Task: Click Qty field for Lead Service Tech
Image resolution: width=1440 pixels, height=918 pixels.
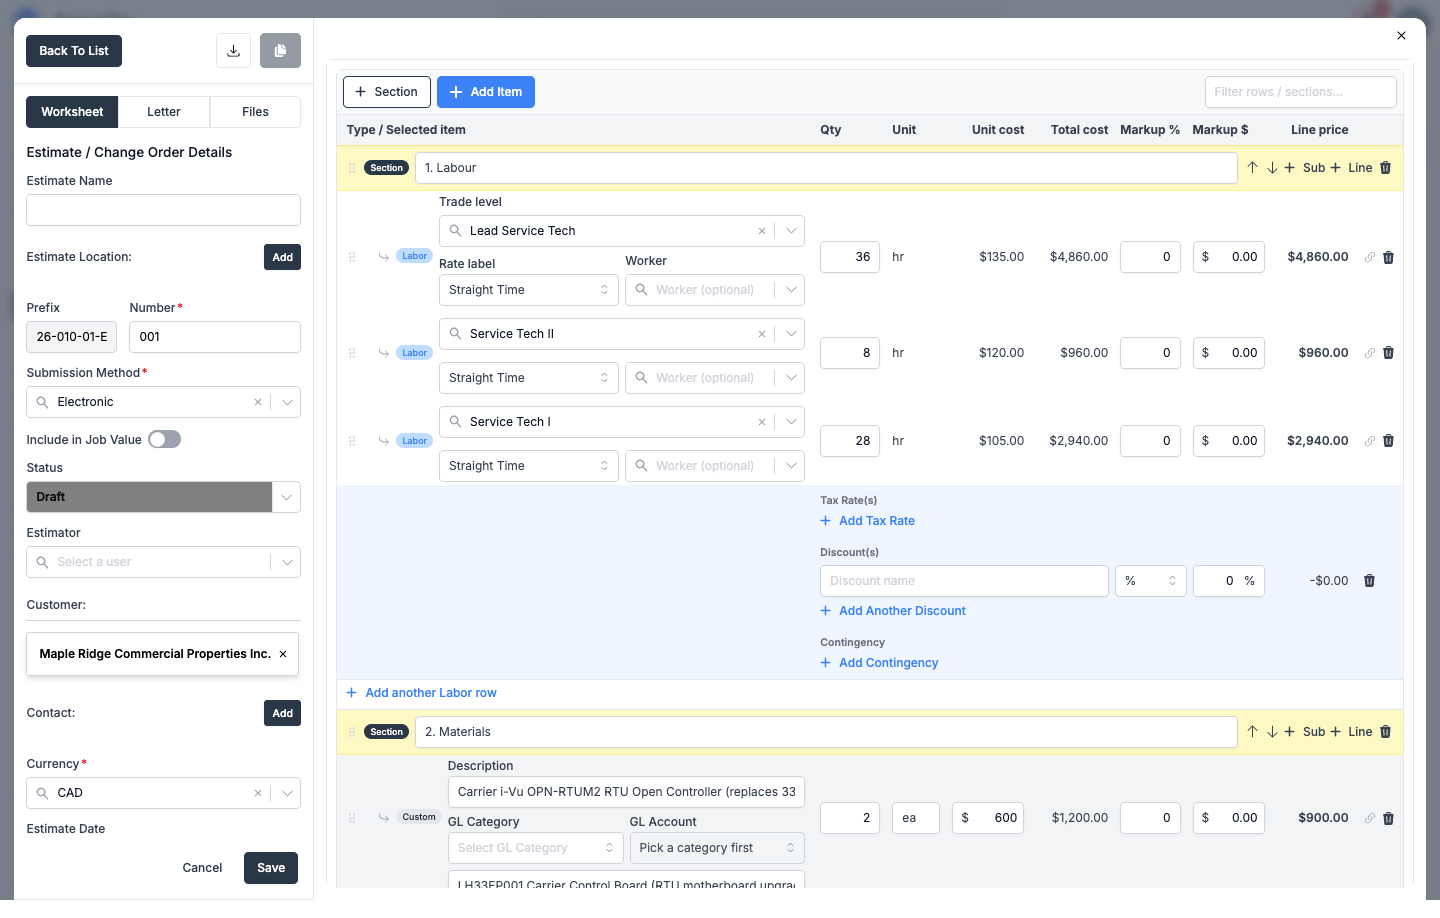Action: click(850, 257)
